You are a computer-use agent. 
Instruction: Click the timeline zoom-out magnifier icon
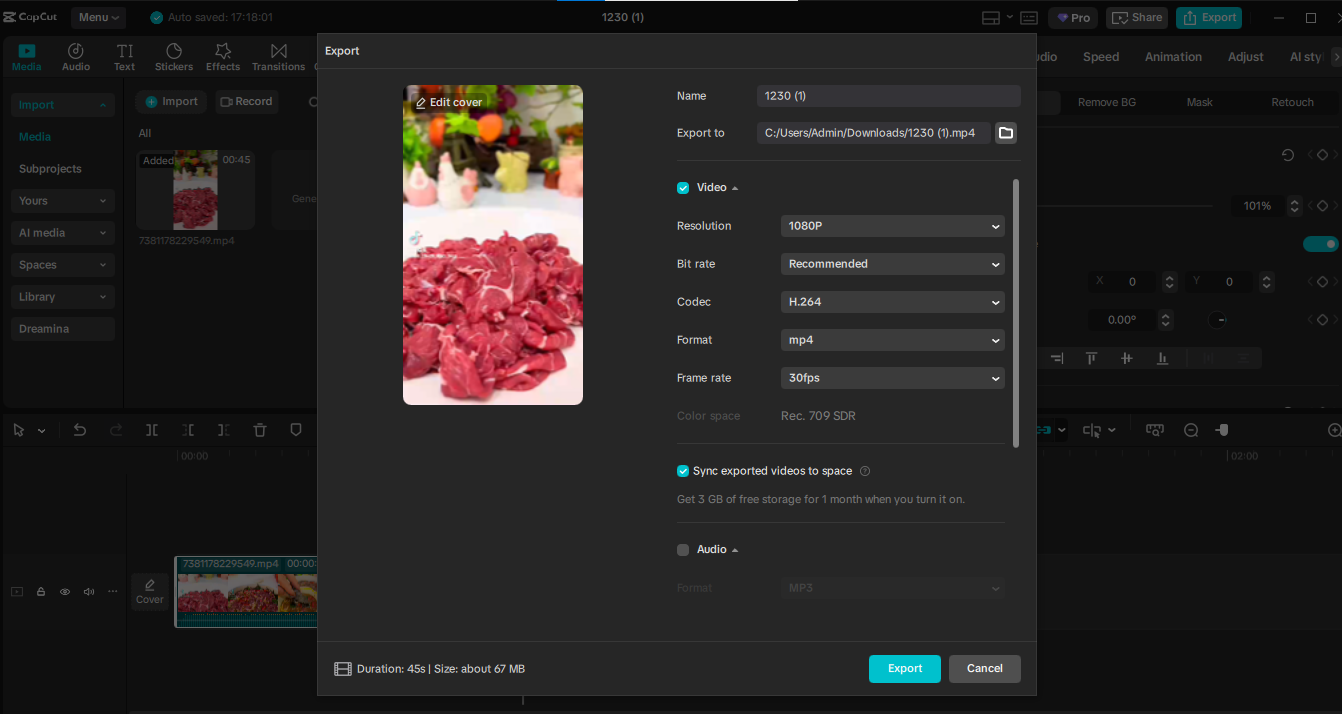click(1191, 430)
